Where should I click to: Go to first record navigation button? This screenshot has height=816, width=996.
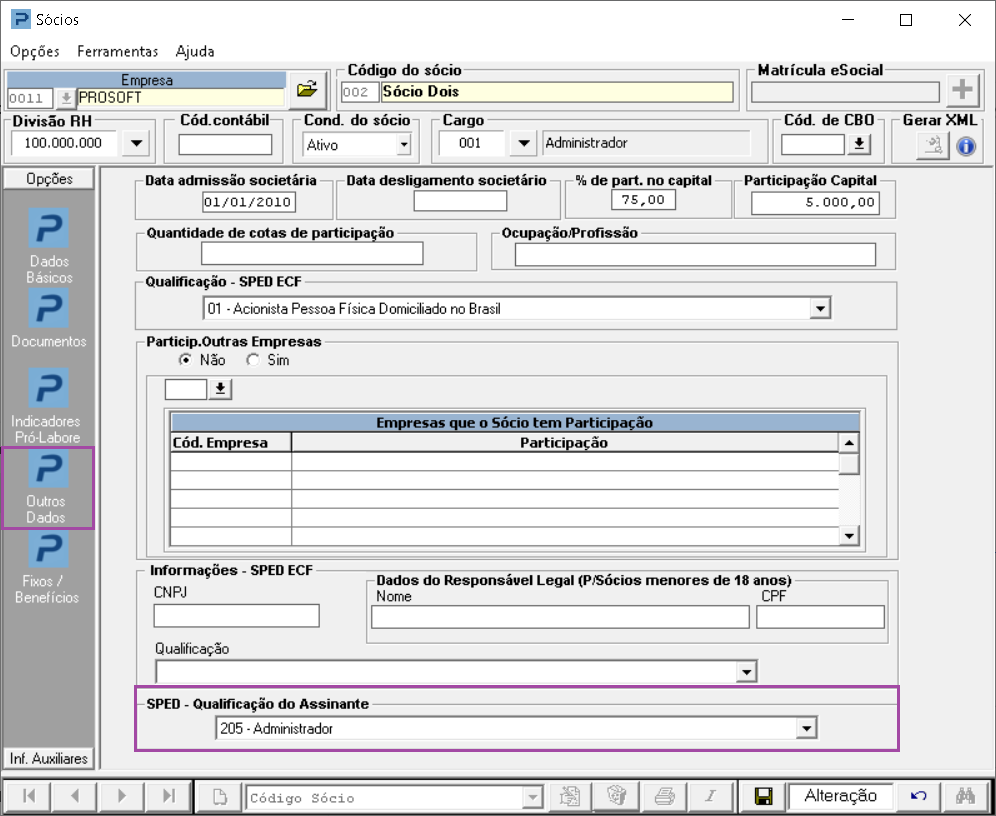(x=28, y=796)
